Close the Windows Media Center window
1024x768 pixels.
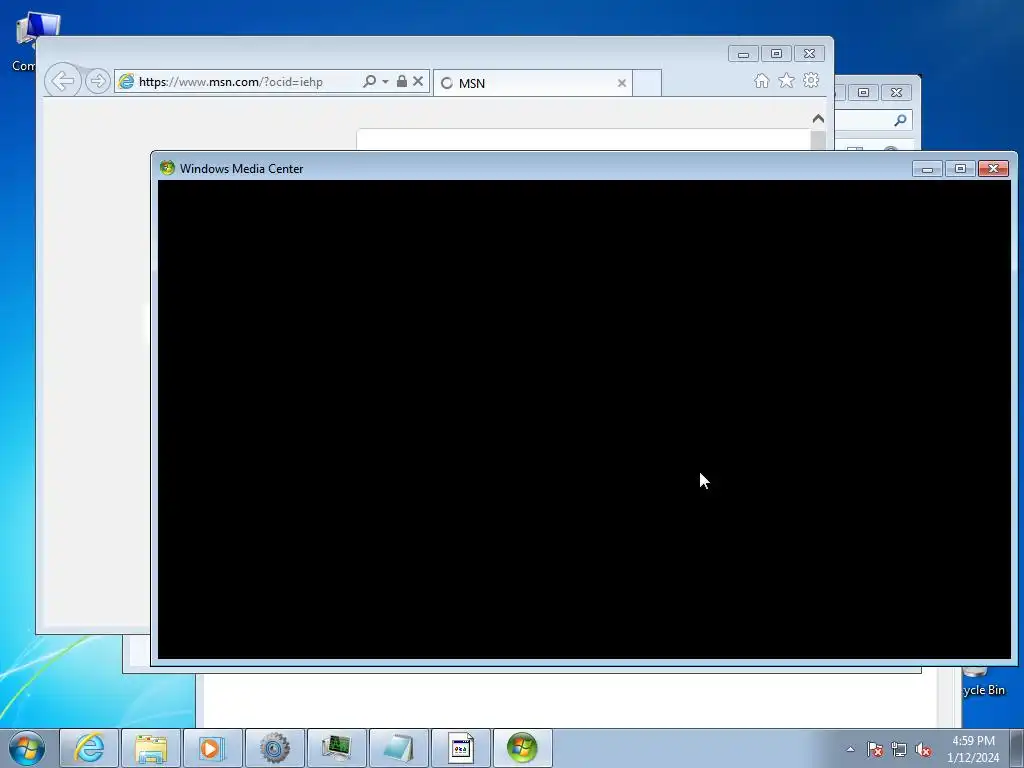tap(993, 168)
